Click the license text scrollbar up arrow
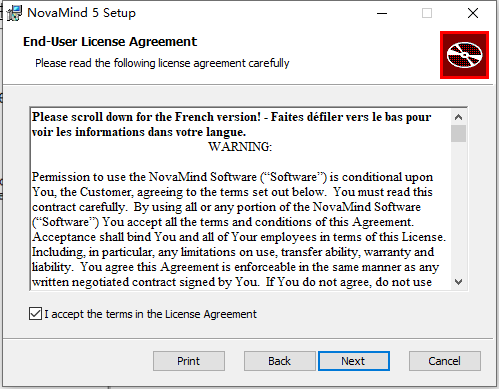 tap(458, 117)
